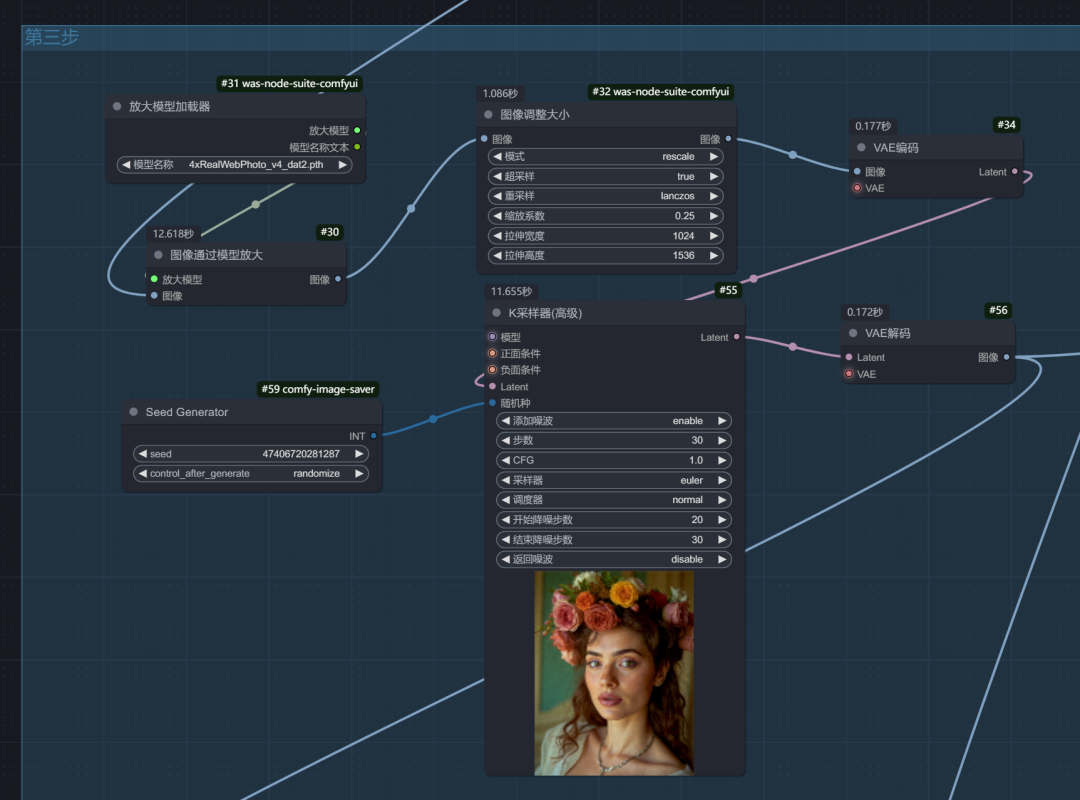Click the #59 comfy-image-saver badge

pyautogui.click(x=318, y=389)
